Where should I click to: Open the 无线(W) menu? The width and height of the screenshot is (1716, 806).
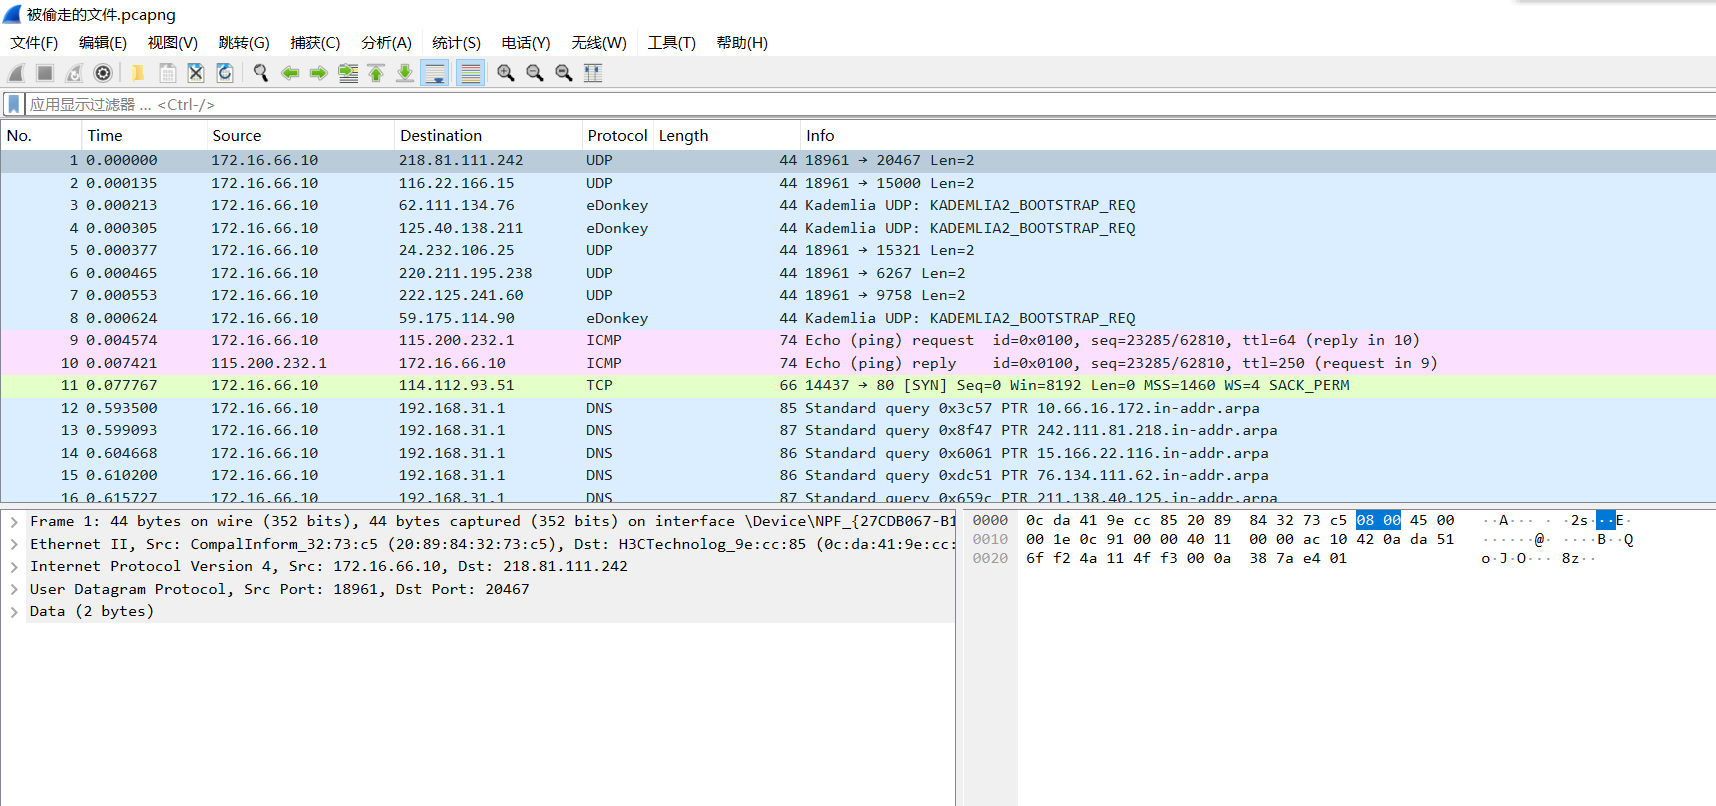pyautogui.click(x=599, y=43)
